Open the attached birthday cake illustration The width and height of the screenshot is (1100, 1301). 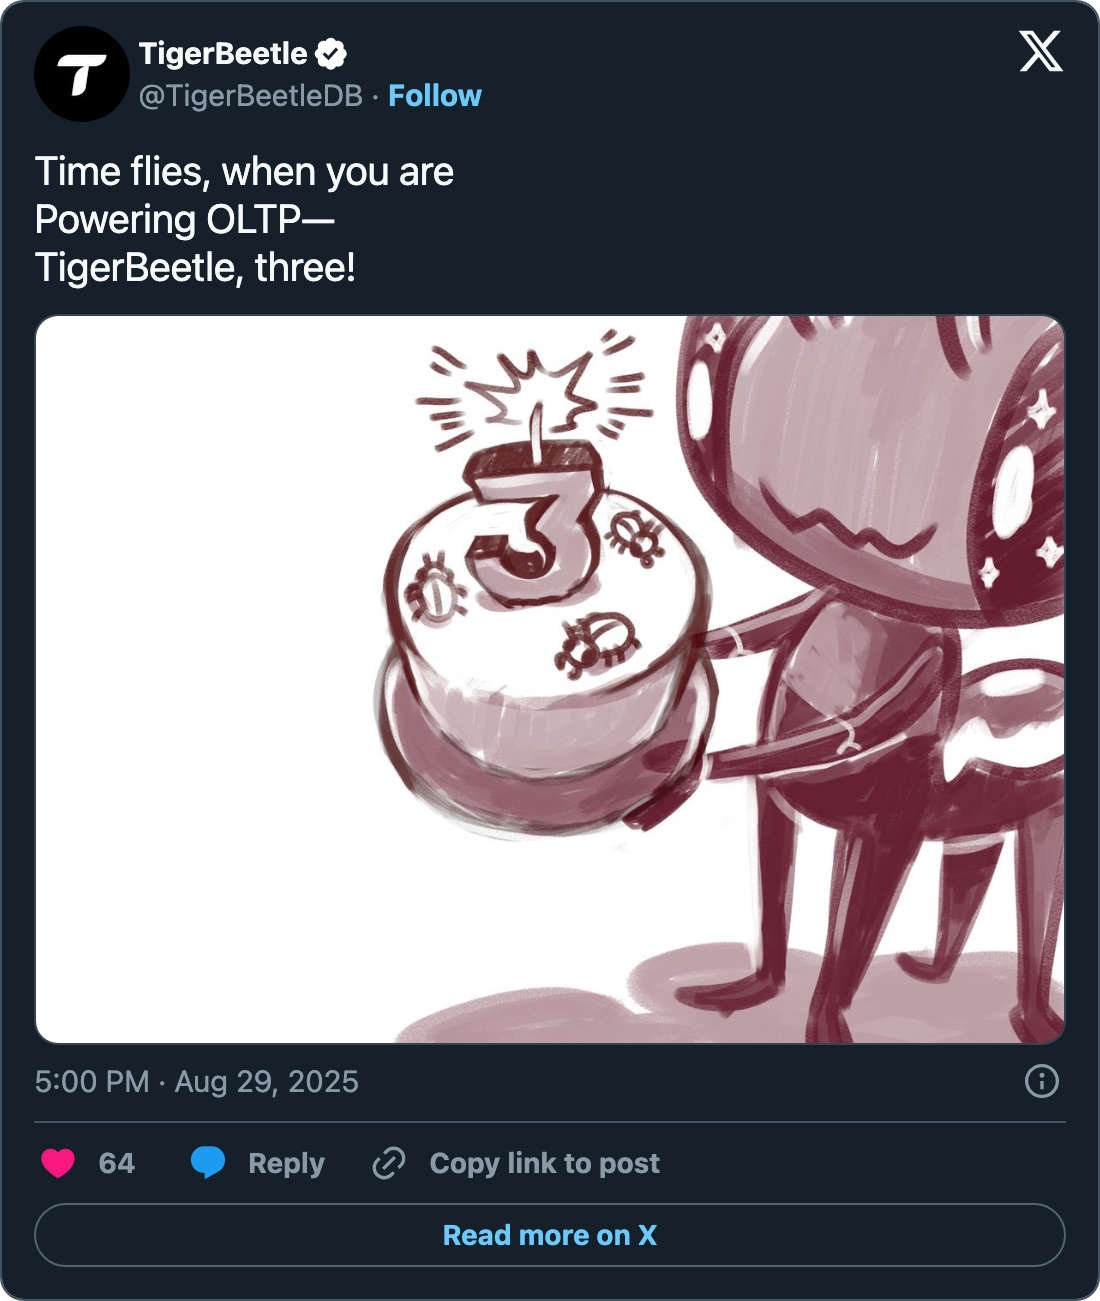550,680
